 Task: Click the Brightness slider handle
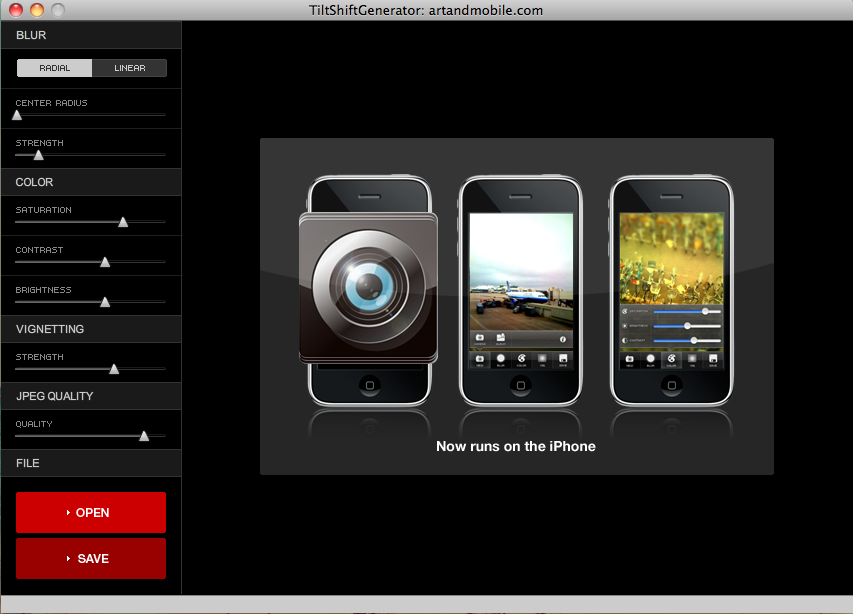(105, 302)
